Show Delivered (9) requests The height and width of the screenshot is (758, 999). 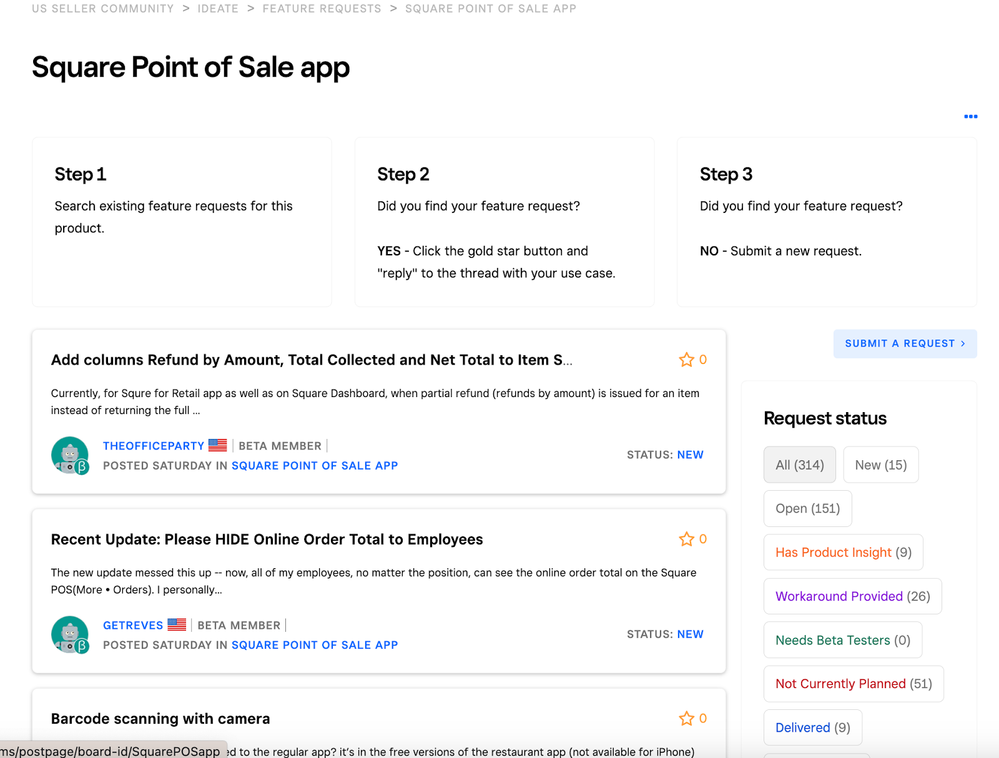pyautogui.click(x=812, y=727)
